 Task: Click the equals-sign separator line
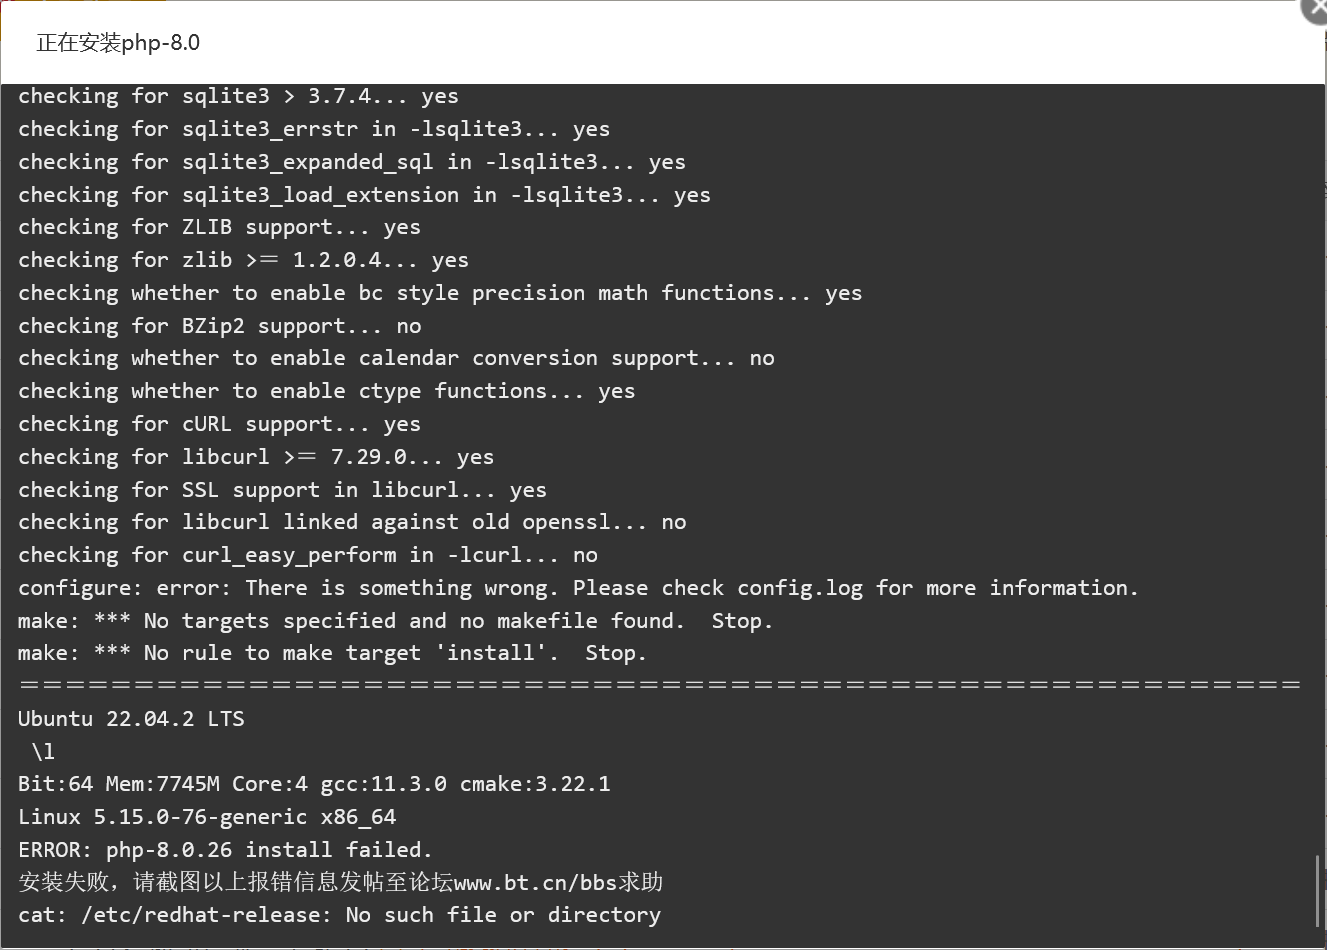point(660,685)
